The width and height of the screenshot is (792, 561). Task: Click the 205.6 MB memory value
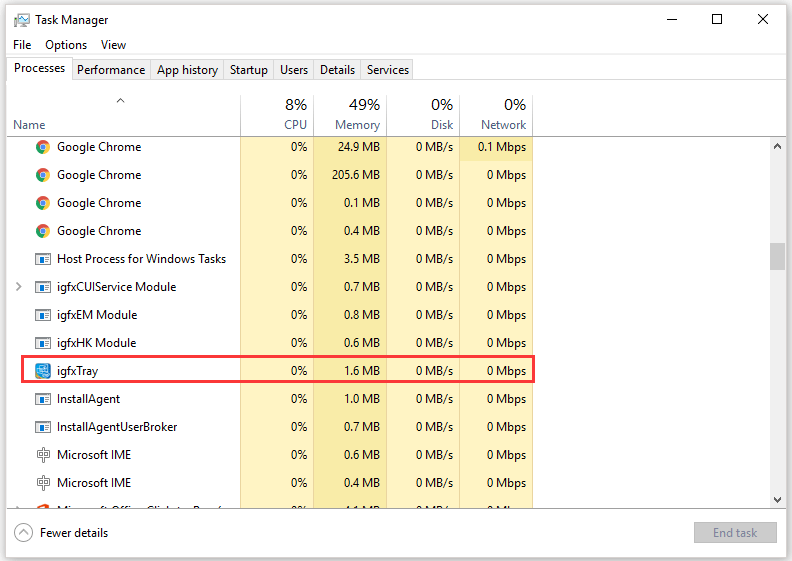click(356, 175)
